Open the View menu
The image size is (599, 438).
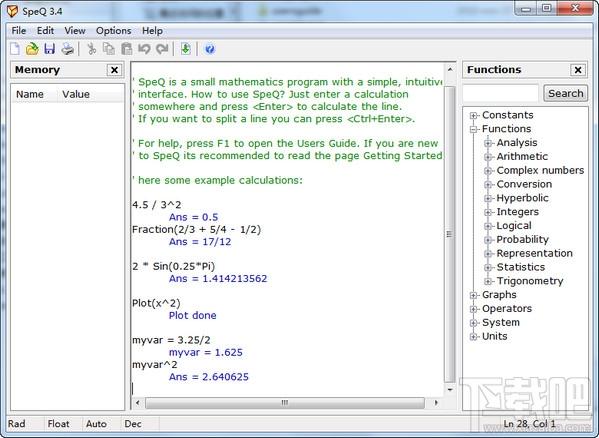(x=74, y=31)
